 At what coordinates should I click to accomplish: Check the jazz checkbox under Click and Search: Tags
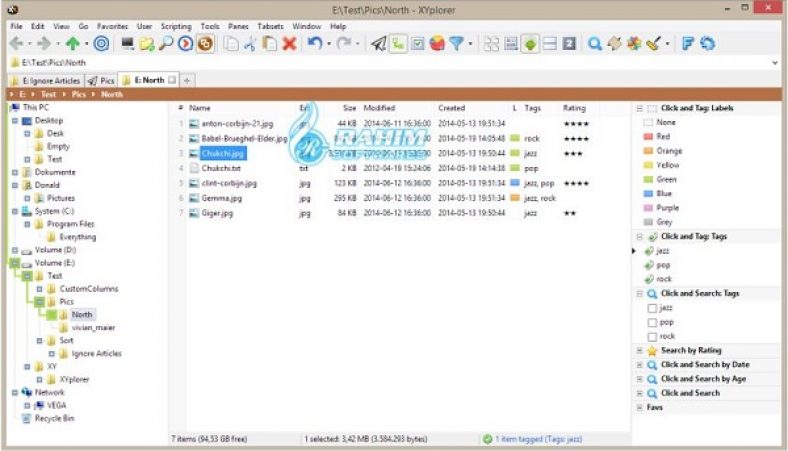[652, 308]
